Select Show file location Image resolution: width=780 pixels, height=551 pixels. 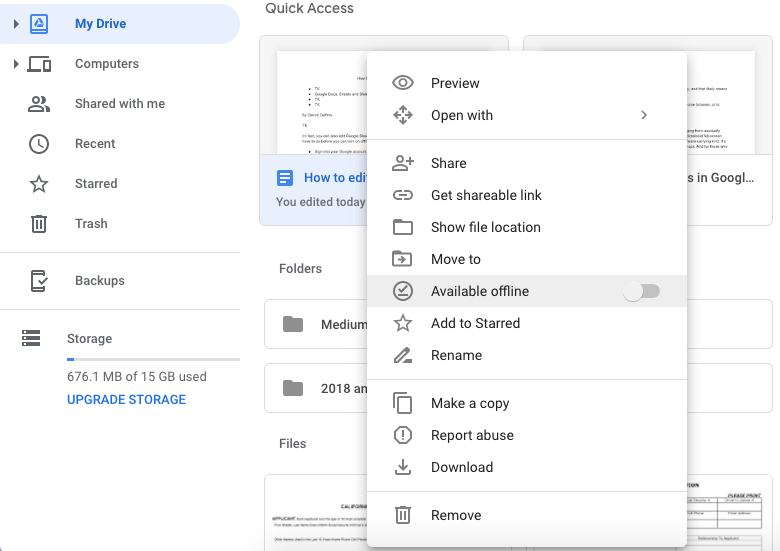(527, 227)
